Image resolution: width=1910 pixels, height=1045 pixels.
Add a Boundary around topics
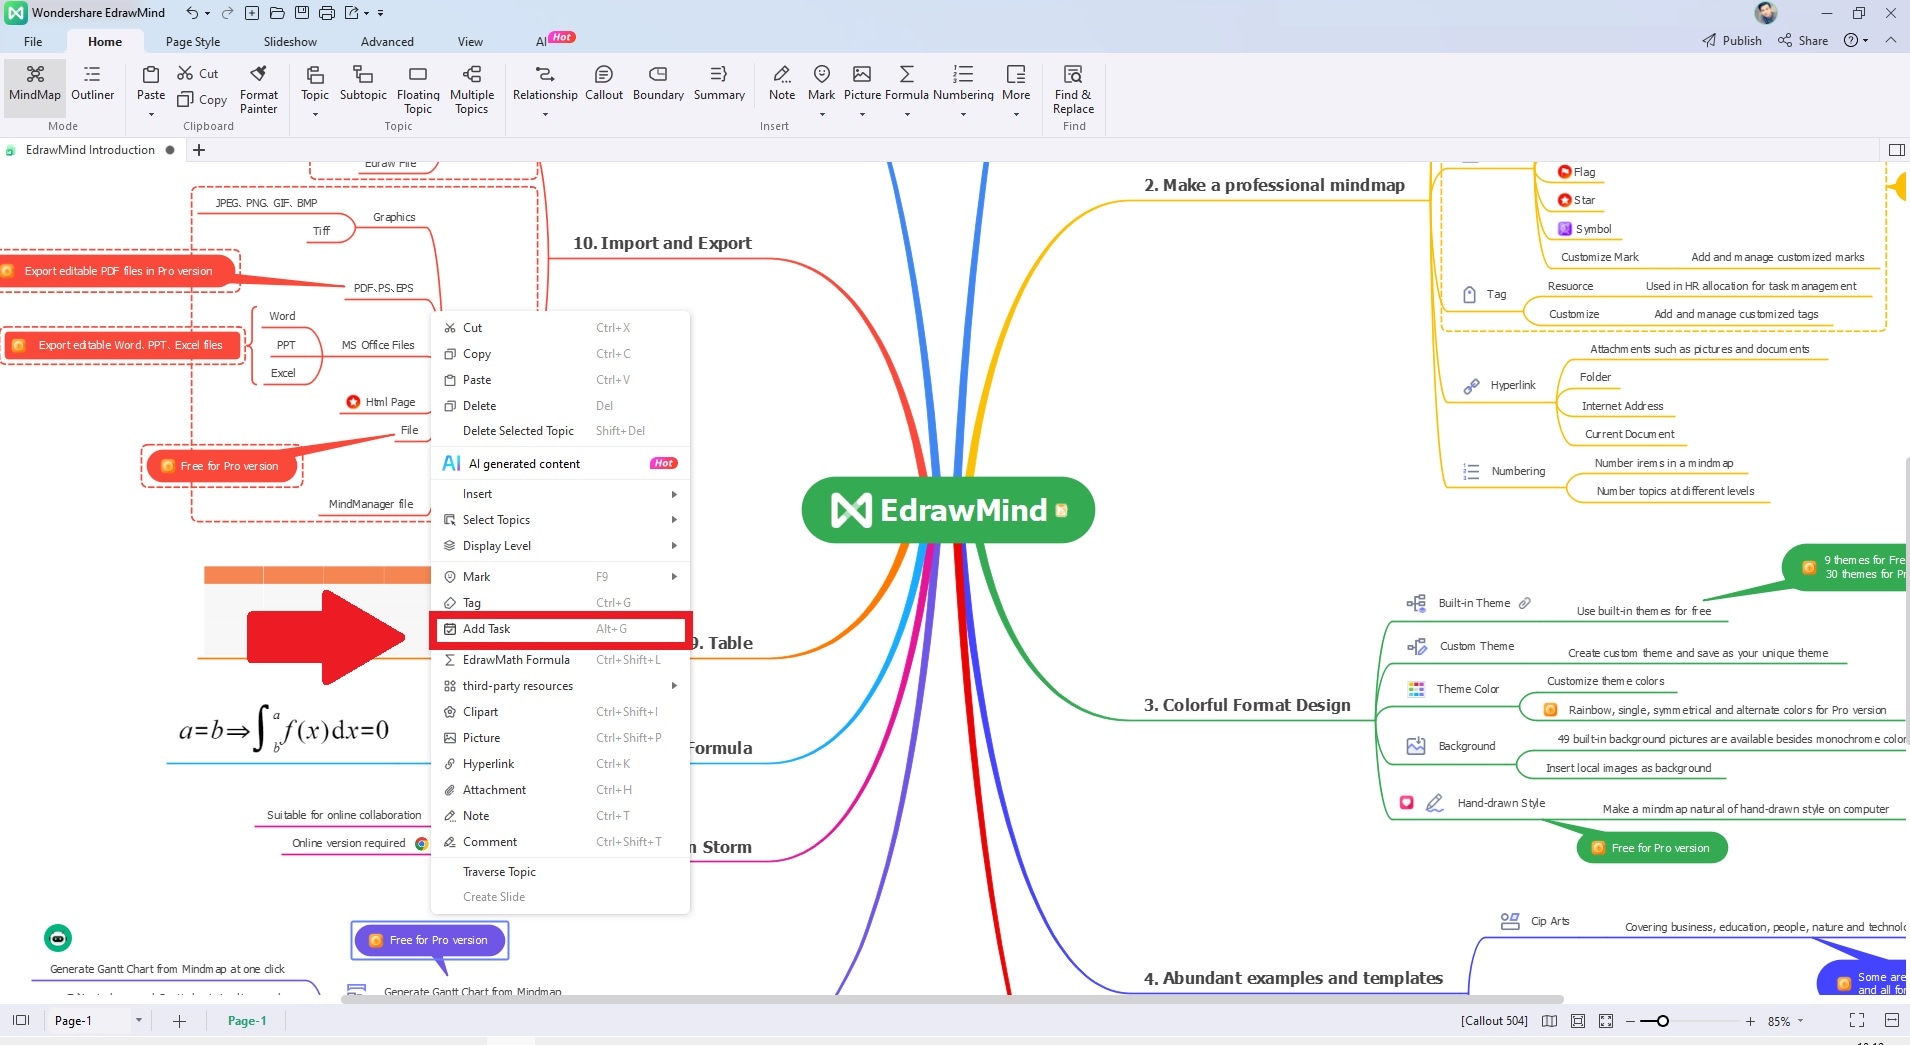coord(658,82)
